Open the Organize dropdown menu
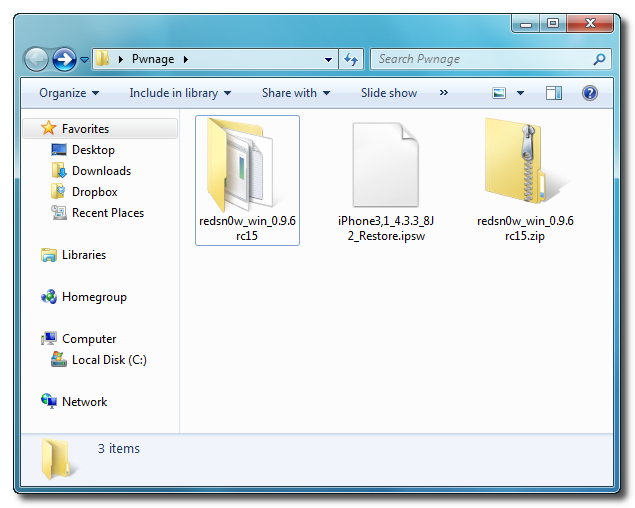635x508 pixels. tap(69, 93)
